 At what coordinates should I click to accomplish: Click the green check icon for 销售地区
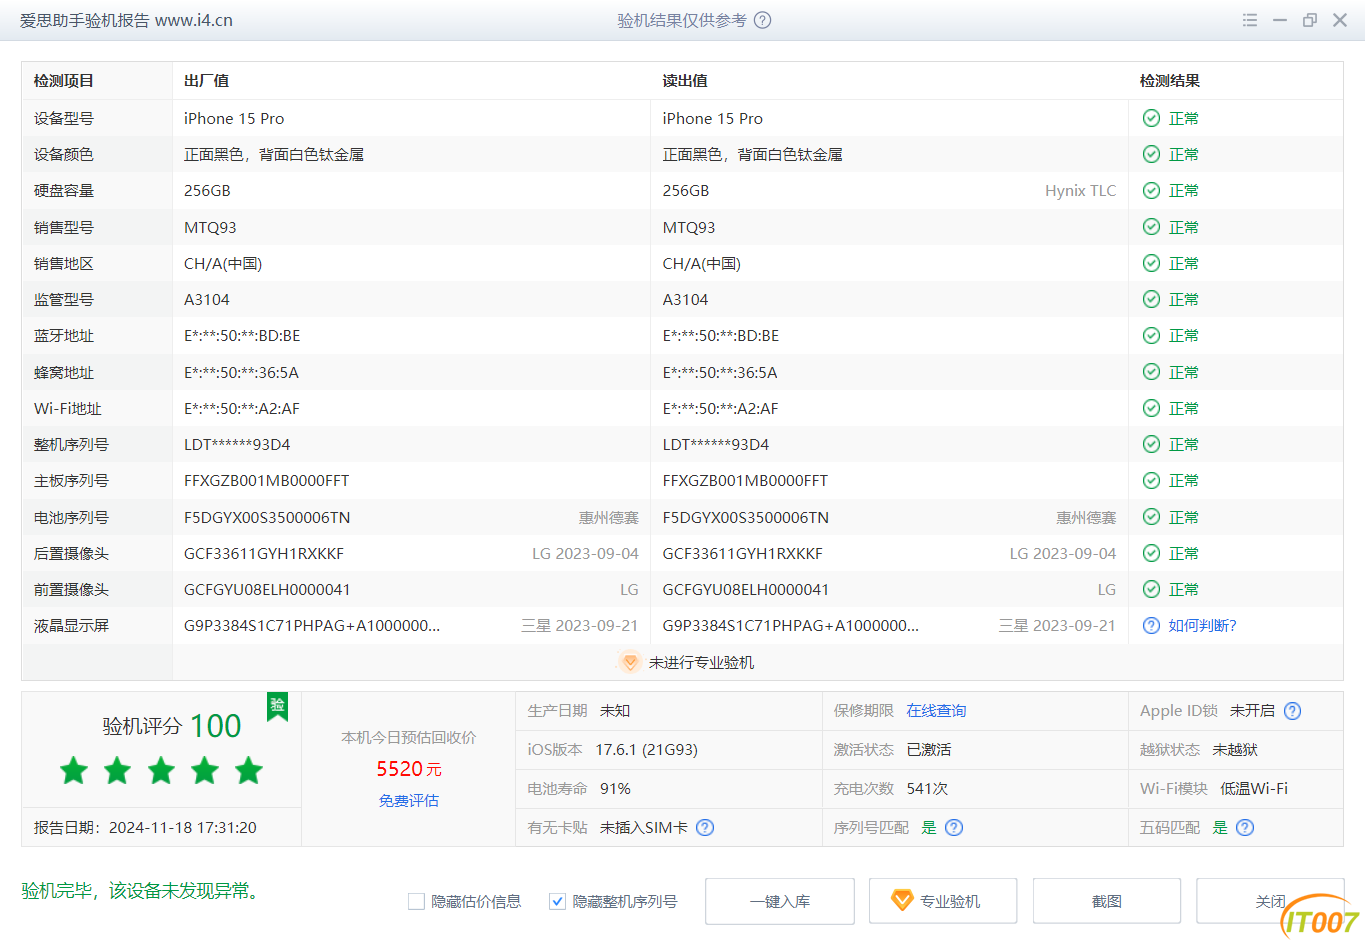[x=1151, y=263]
